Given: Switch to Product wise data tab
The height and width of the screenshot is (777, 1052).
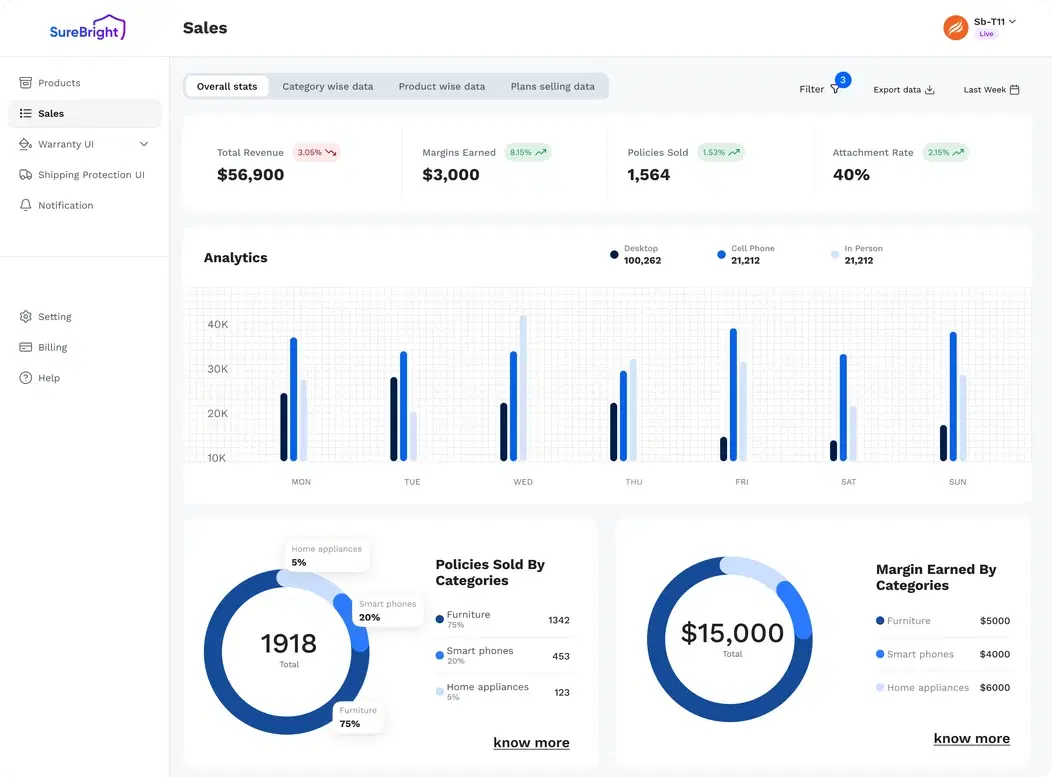Looking at the screenshot, I should click(441, 86).
